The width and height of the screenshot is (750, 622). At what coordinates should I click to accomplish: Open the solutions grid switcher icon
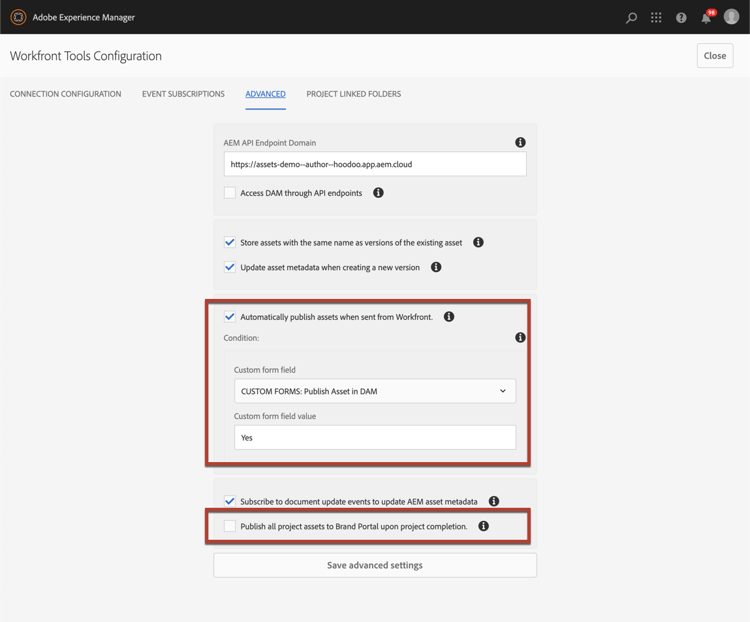[x=656, y=18]
